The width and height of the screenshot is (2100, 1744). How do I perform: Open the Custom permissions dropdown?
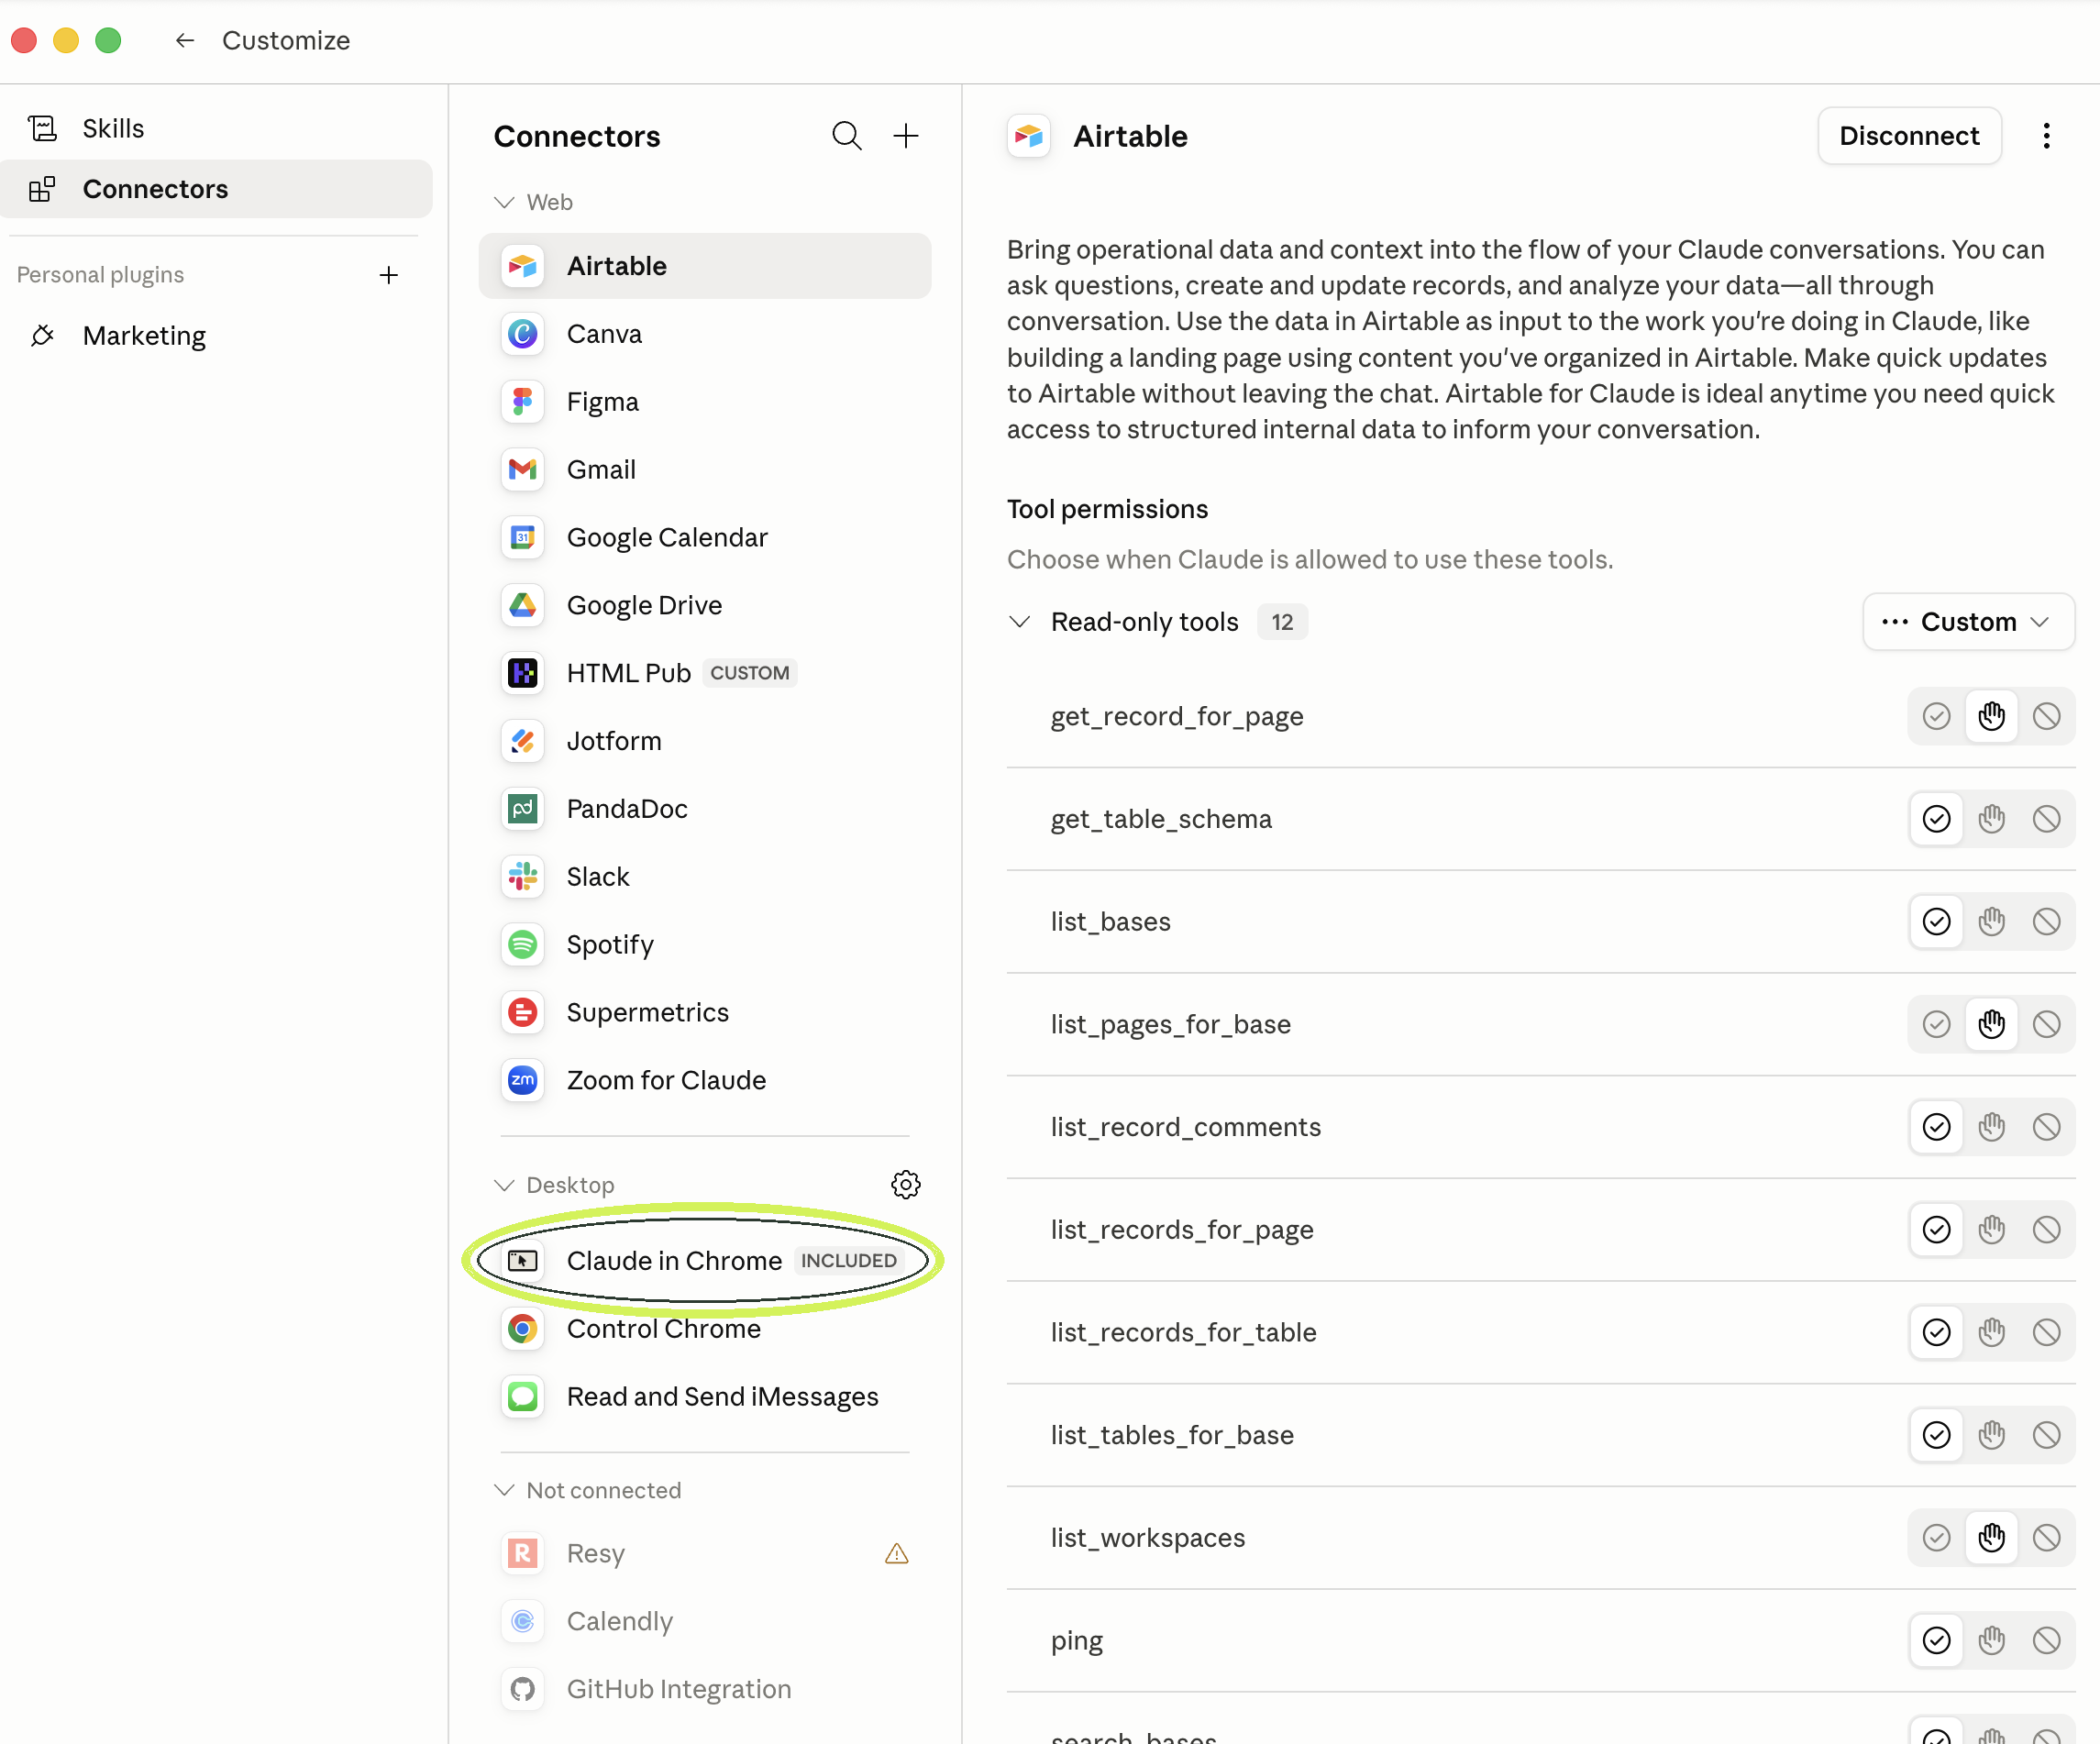coord(1968,622)
